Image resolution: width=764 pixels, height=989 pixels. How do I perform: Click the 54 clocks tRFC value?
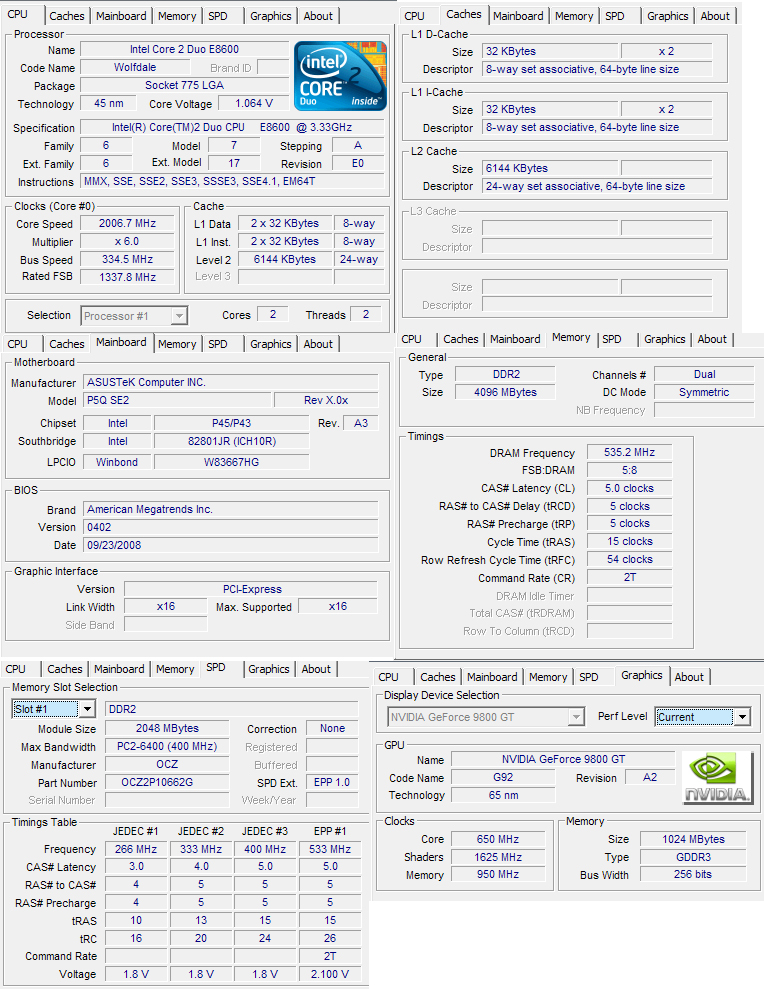[x=630, y=559]
